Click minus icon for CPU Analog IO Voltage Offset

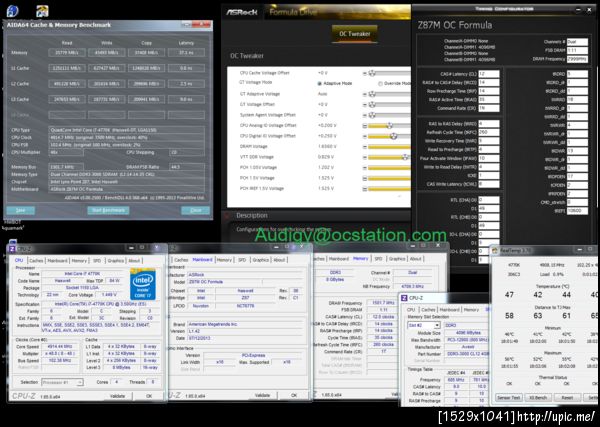point(365,125)
